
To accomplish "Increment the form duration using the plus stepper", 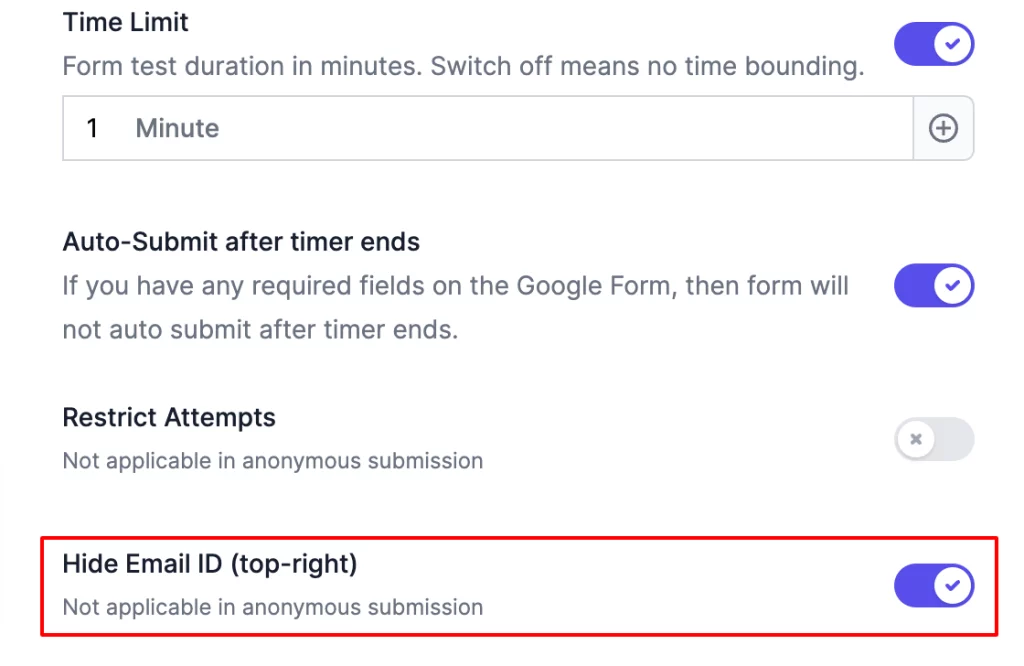I will [x=943, y=128].
